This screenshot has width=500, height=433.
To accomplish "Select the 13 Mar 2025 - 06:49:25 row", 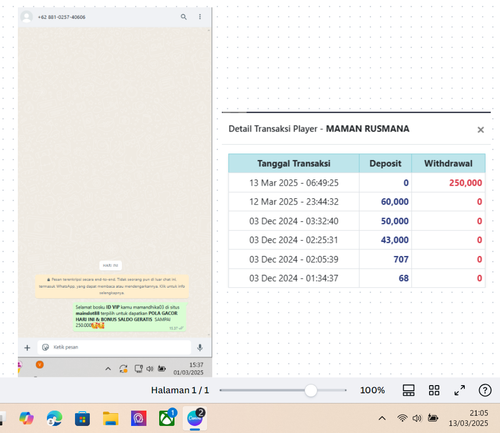I will 357,183.
